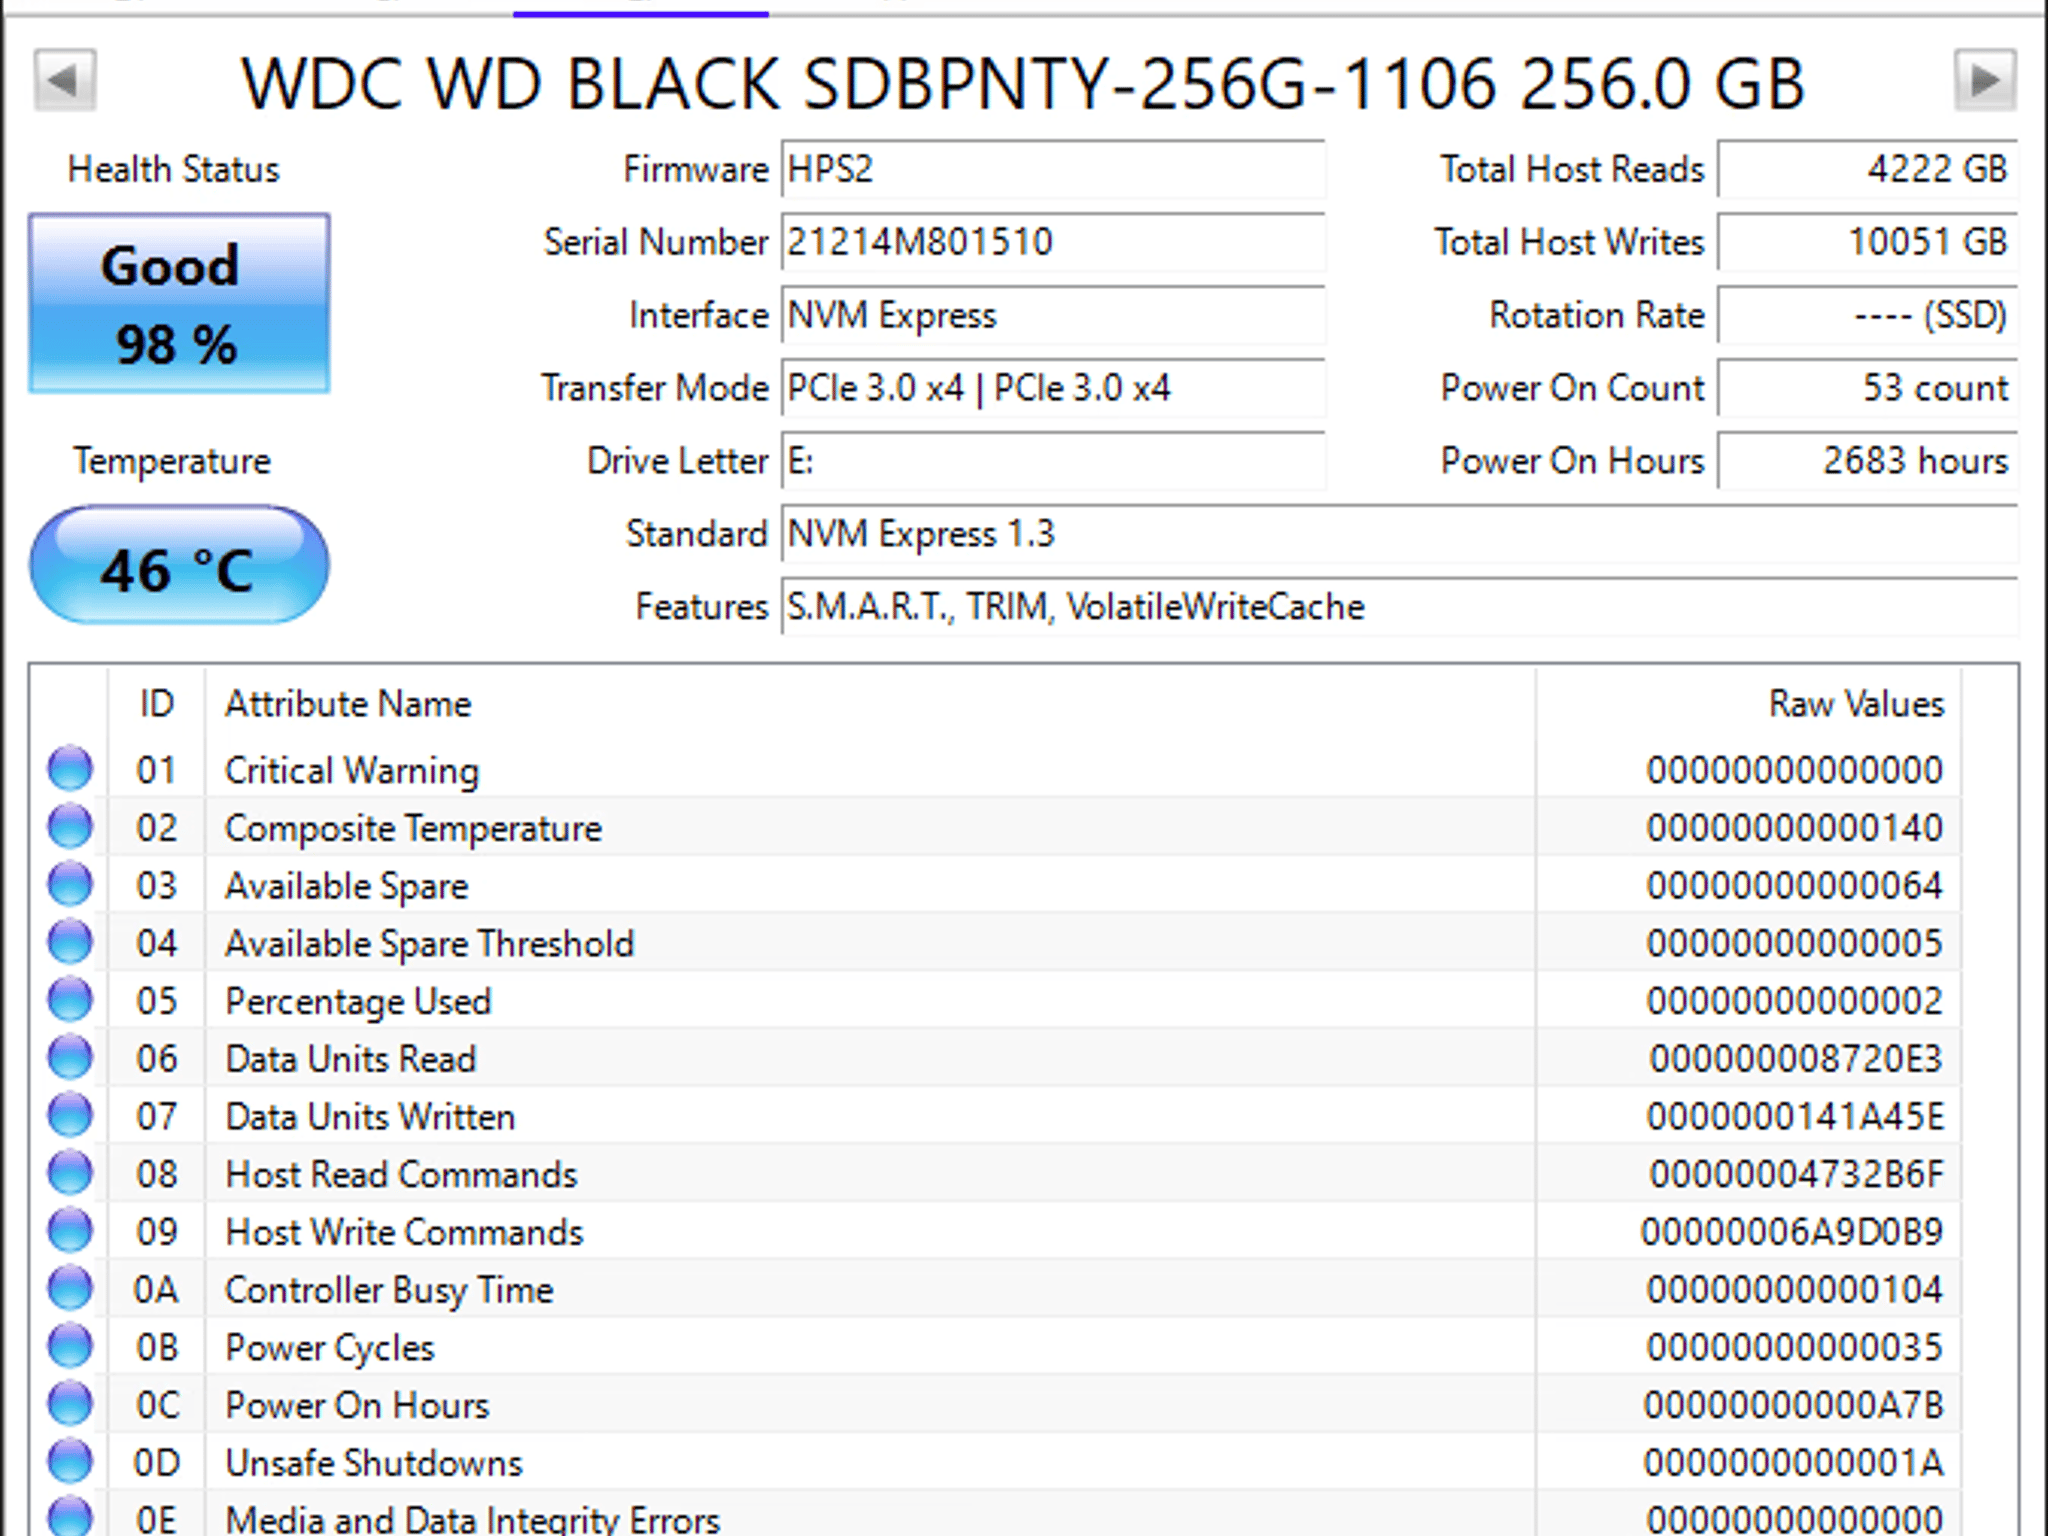Click the Features field with S.M.A.R.T., TRIM
The image size is (2048, 1536).
[x=1399, y=607]
